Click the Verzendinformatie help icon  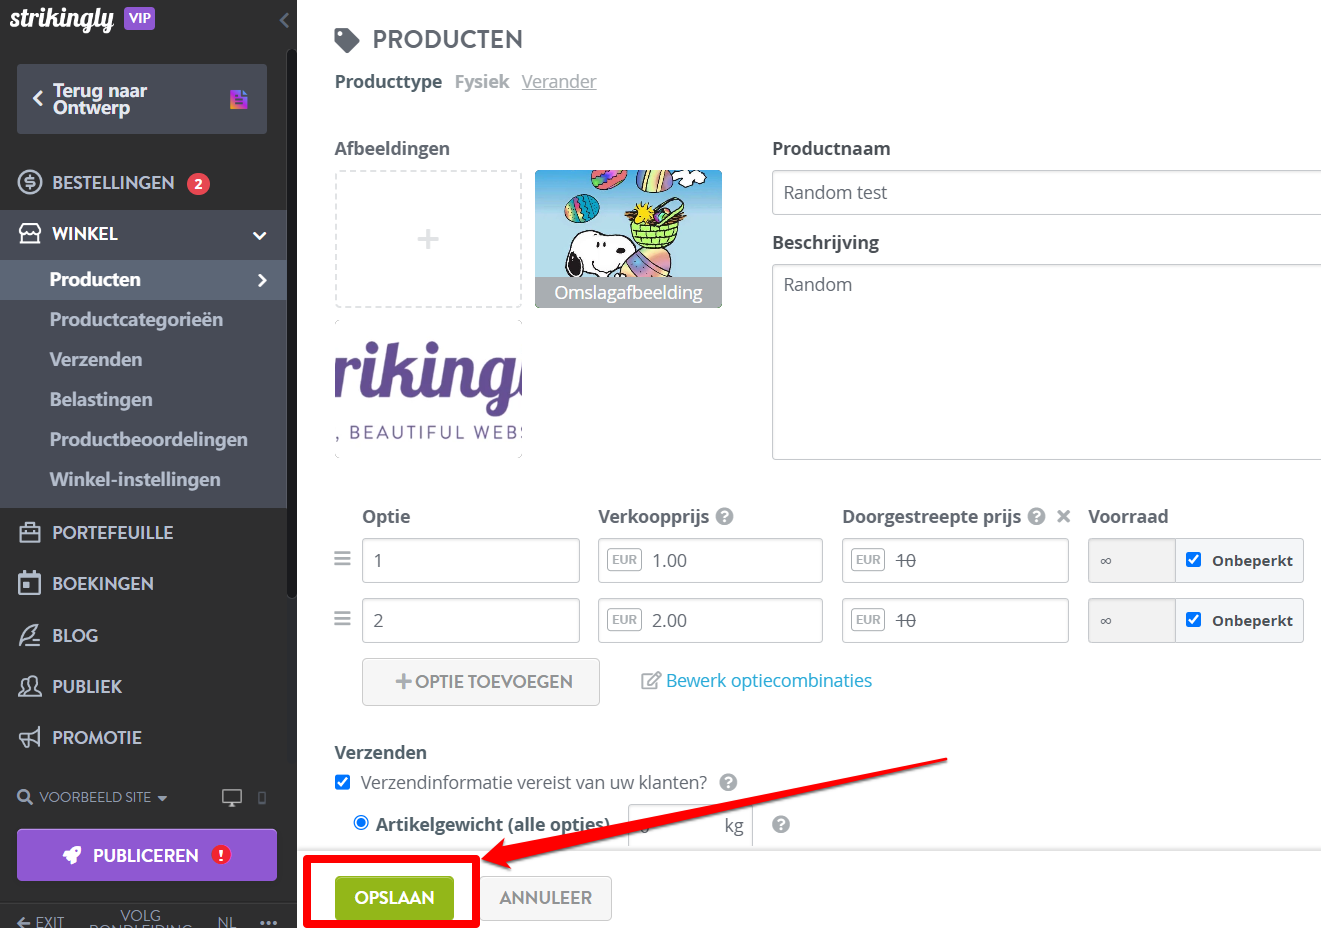point(729,783)
